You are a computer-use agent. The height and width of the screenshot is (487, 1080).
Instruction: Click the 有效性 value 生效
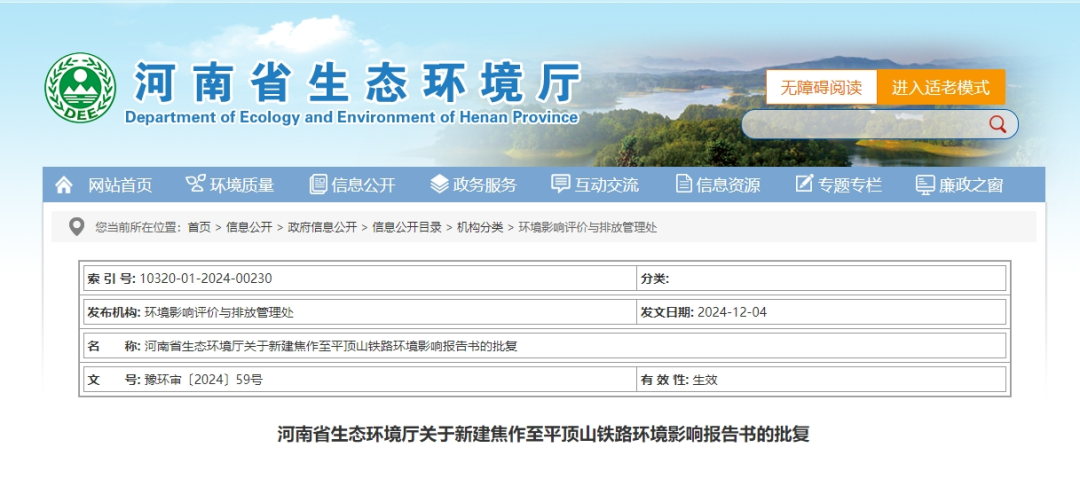point(705,380)
